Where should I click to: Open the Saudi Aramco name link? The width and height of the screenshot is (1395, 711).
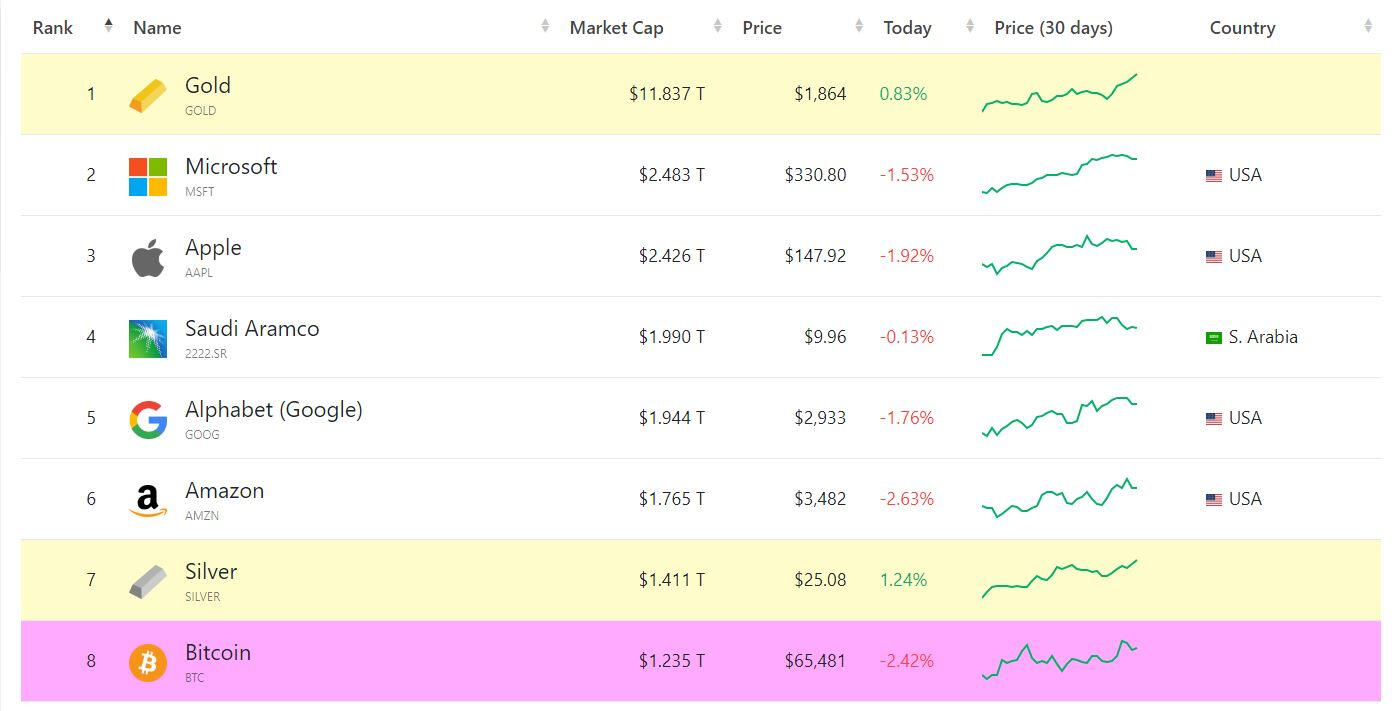pos(252,329)
